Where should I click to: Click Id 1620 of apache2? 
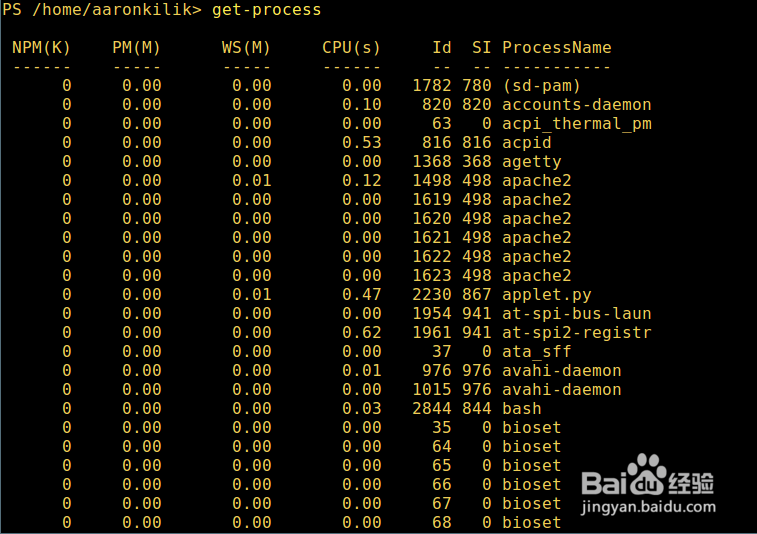(x=432, y=219)
